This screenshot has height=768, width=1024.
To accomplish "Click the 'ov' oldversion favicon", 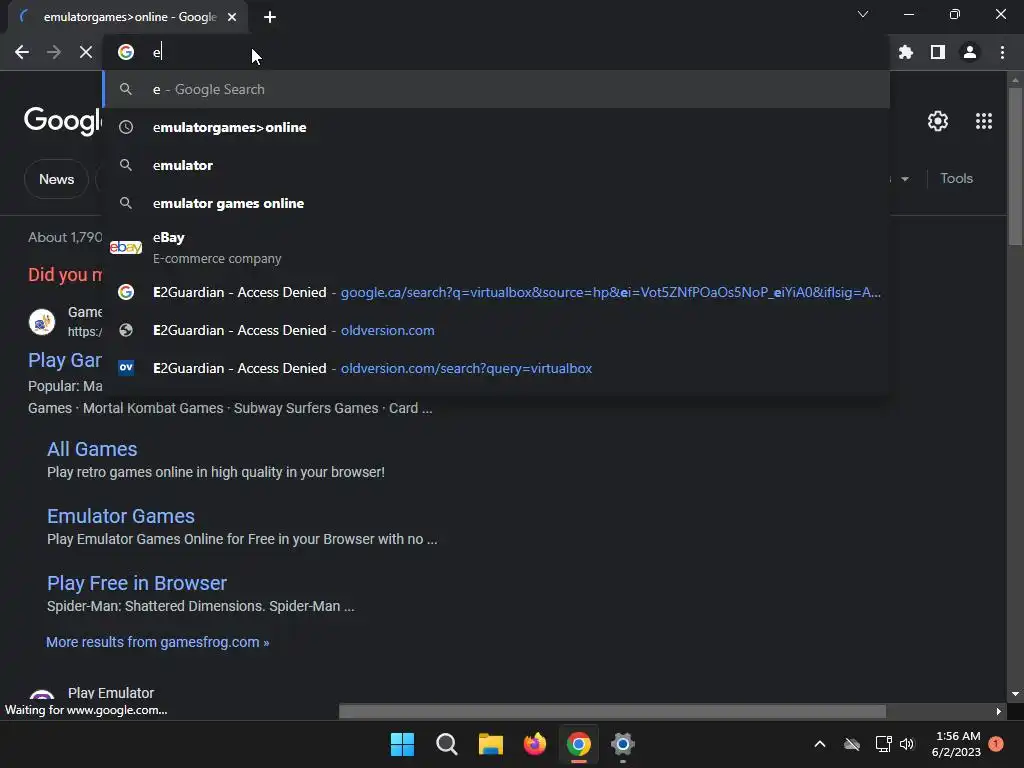I will pyautogui.click(x=126, y=368).
